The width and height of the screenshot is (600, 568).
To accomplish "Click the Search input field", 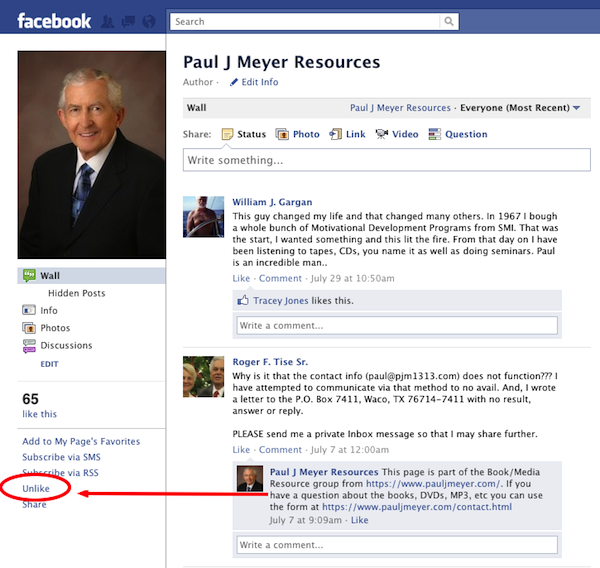I will pyautogui.click(x=305, y=21).
